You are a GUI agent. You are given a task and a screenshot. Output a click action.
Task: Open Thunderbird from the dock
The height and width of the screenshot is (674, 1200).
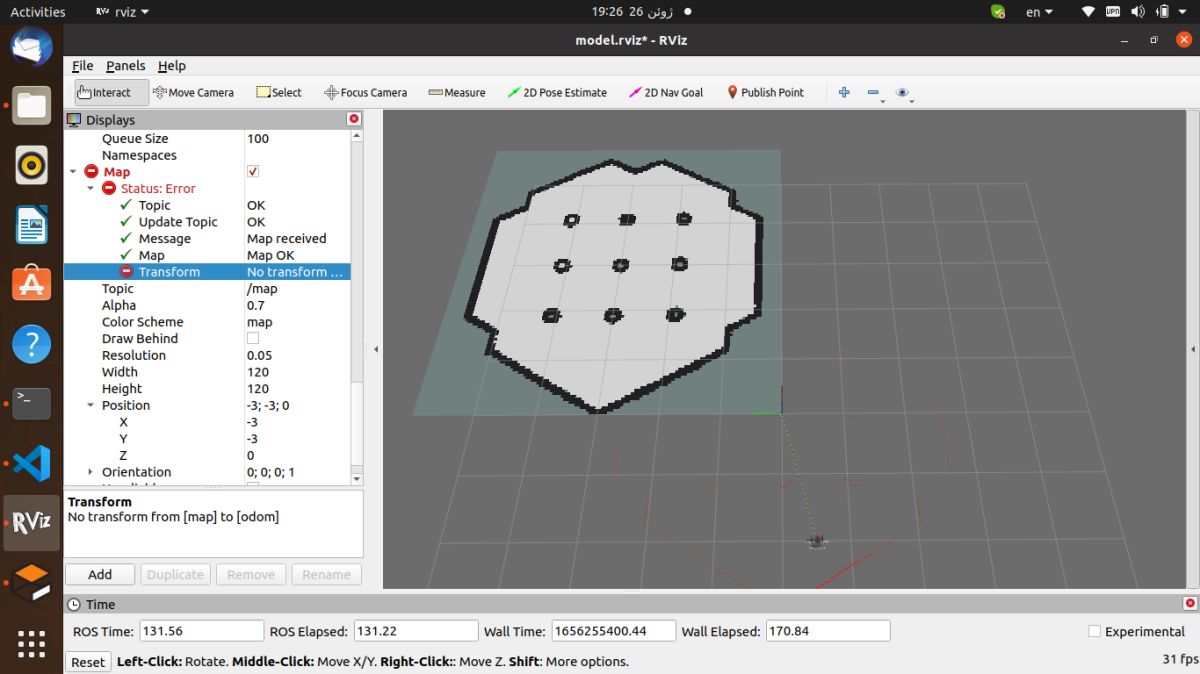(31, 46)
